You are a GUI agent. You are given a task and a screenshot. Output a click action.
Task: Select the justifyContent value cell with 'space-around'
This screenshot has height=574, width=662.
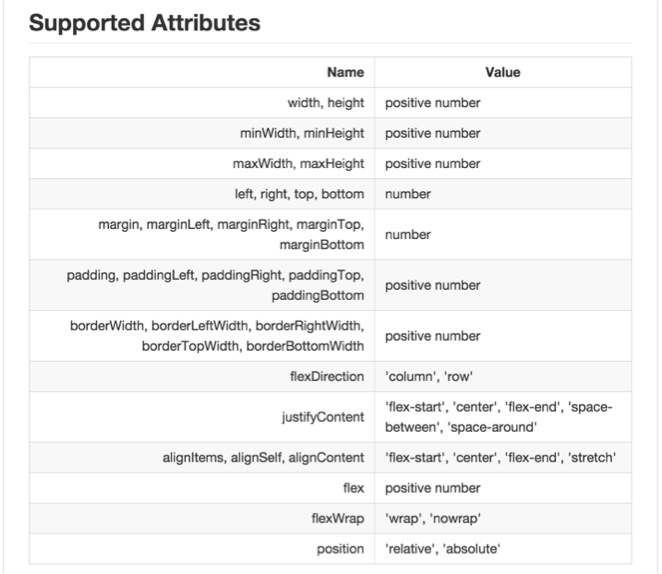[x=498, y=417]
